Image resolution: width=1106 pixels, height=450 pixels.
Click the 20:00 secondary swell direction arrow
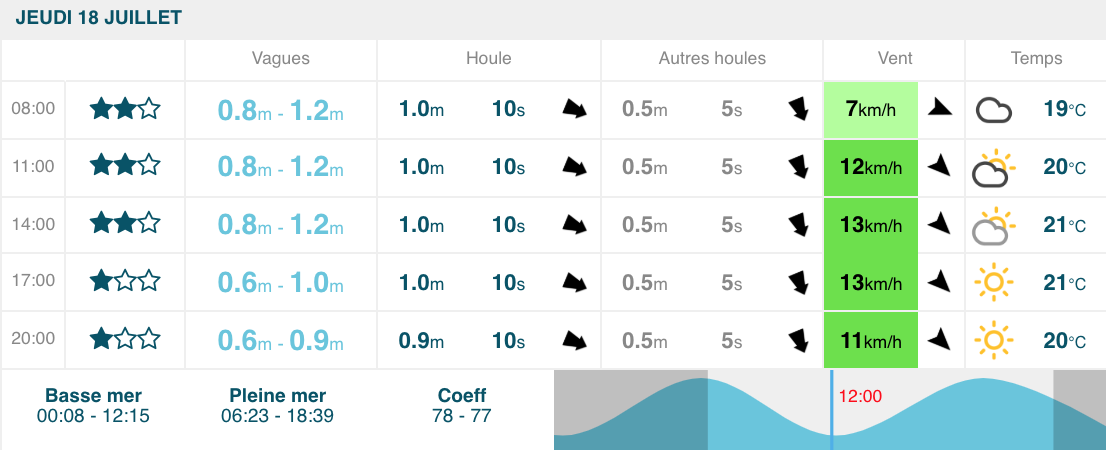798,341
